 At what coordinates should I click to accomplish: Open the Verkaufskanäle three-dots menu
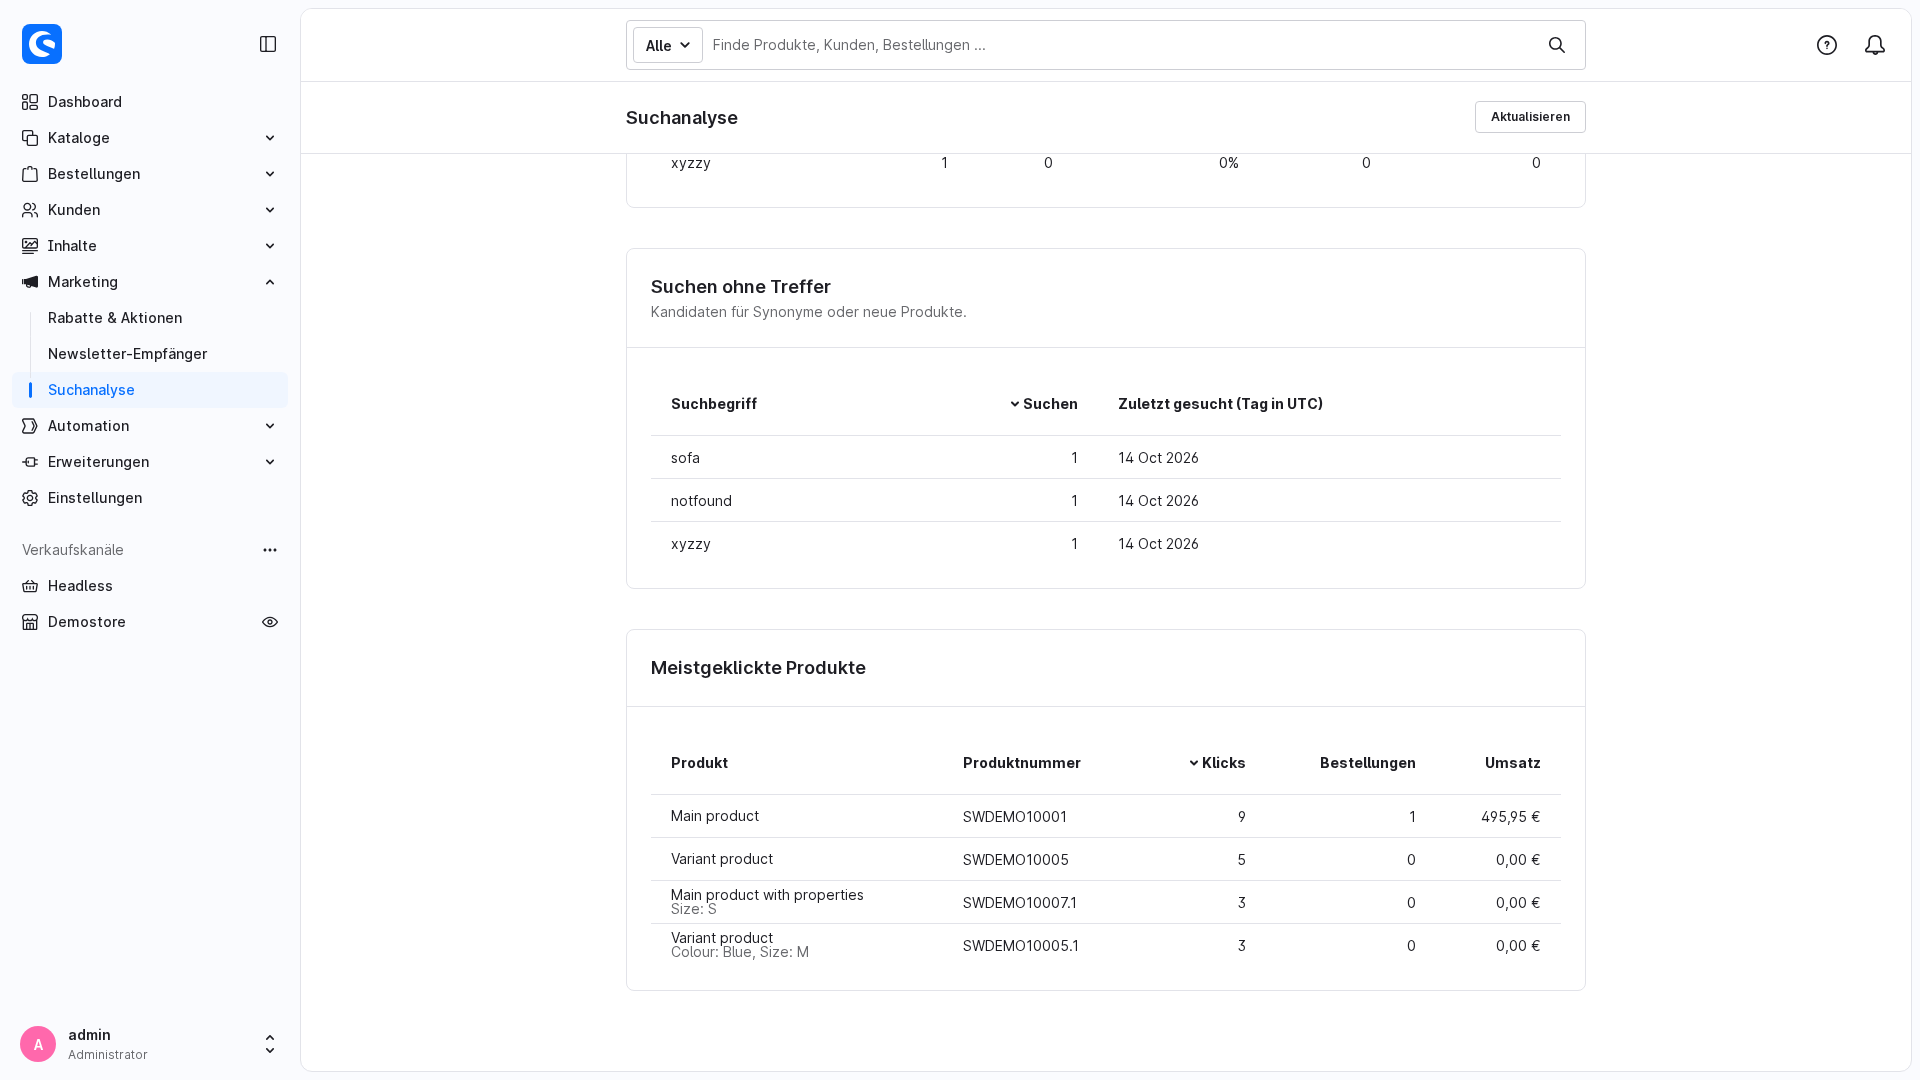click(x=270, y=550)
